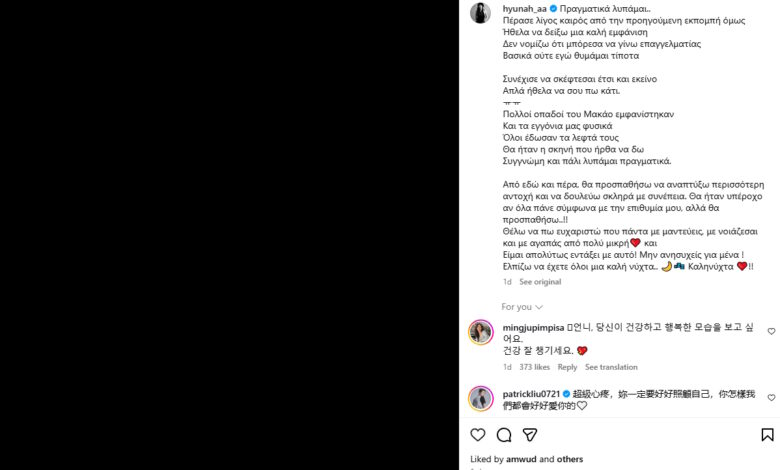780x470 pixels.
Task: Save the post with the bookmark icon
Action: (x=768, y=435)
